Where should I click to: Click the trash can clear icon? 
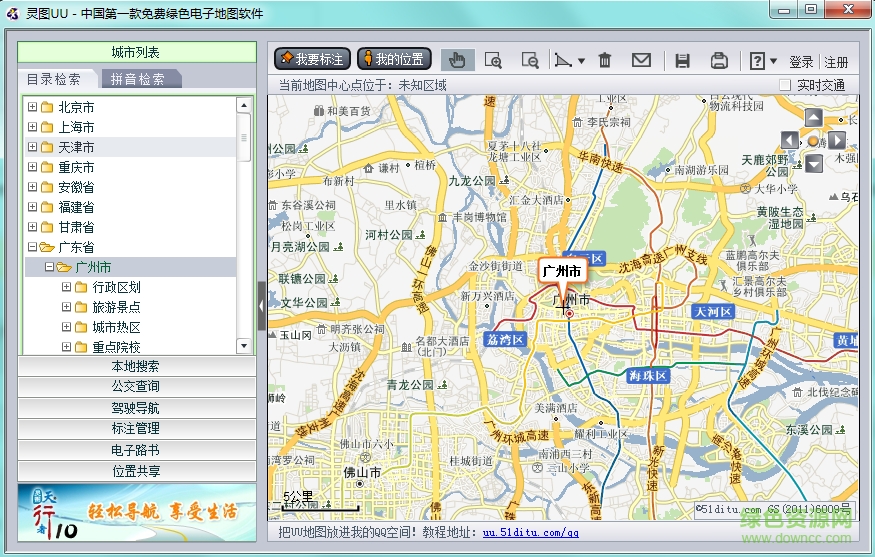(x=605, y=60)
